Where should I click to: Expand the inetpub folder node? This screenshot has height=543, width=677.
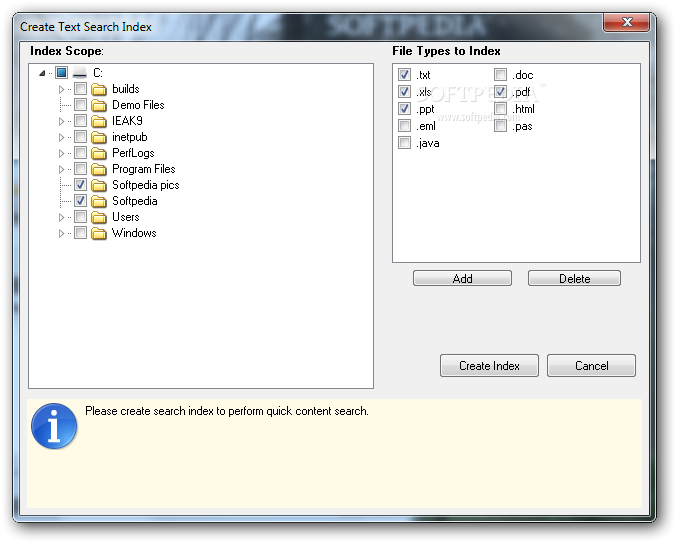(61, 137)
